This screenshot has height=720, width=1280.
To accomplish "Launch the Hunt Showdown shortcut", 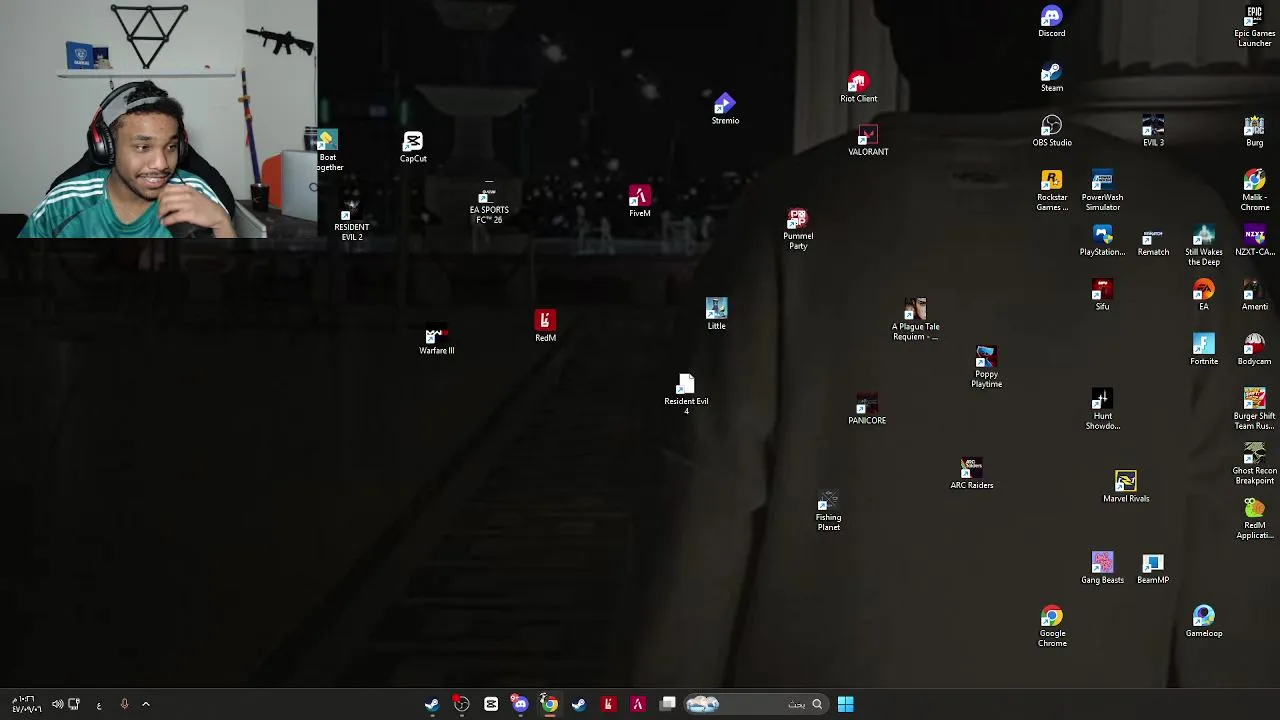I will (1102, 410).
